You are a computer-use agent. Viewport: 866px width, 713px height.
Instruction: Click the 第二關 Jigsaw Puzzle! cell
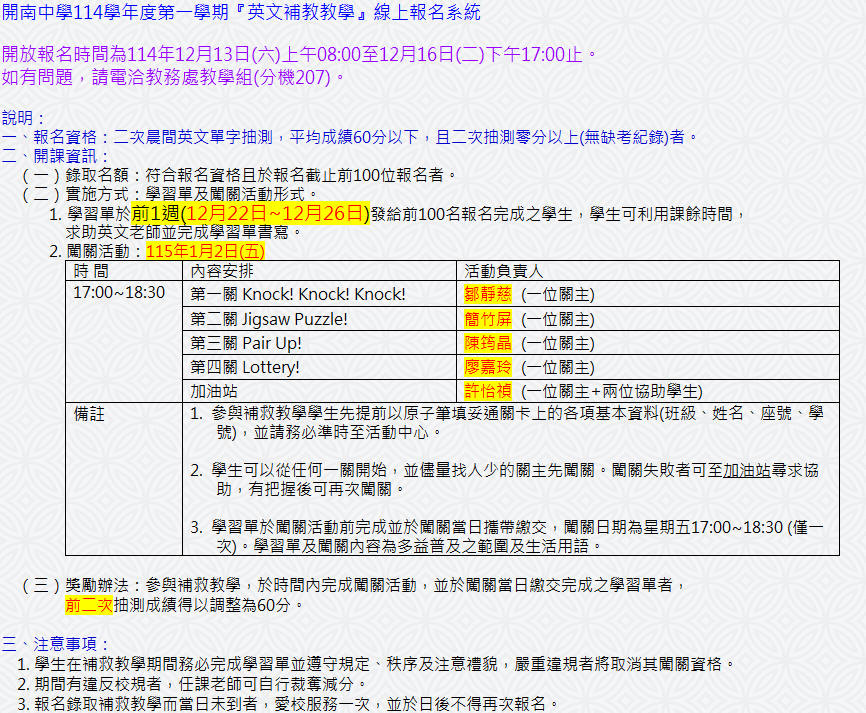[x=269, y=319]
